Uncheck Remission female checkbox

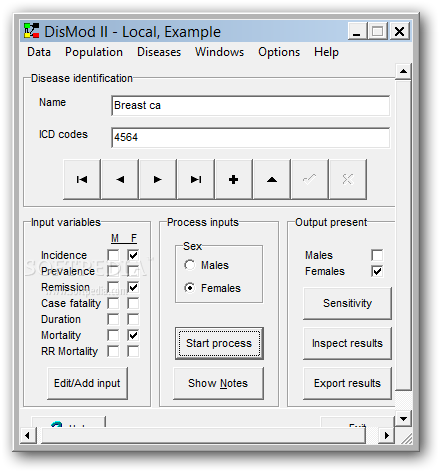133,287
